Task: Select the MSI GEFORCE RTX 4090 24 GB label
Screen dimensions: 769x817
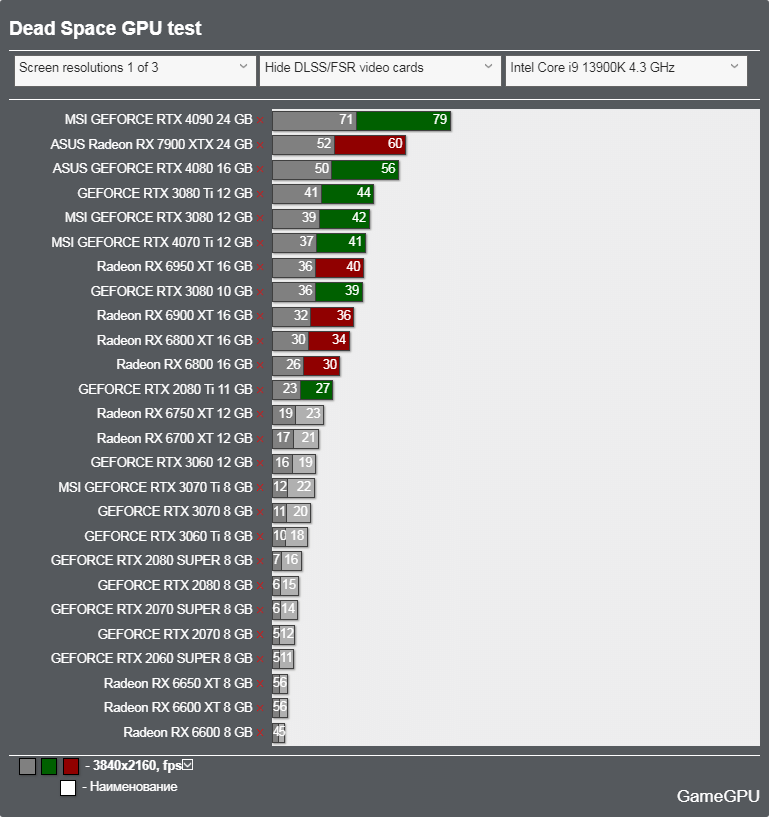Action: pos(158,119)
